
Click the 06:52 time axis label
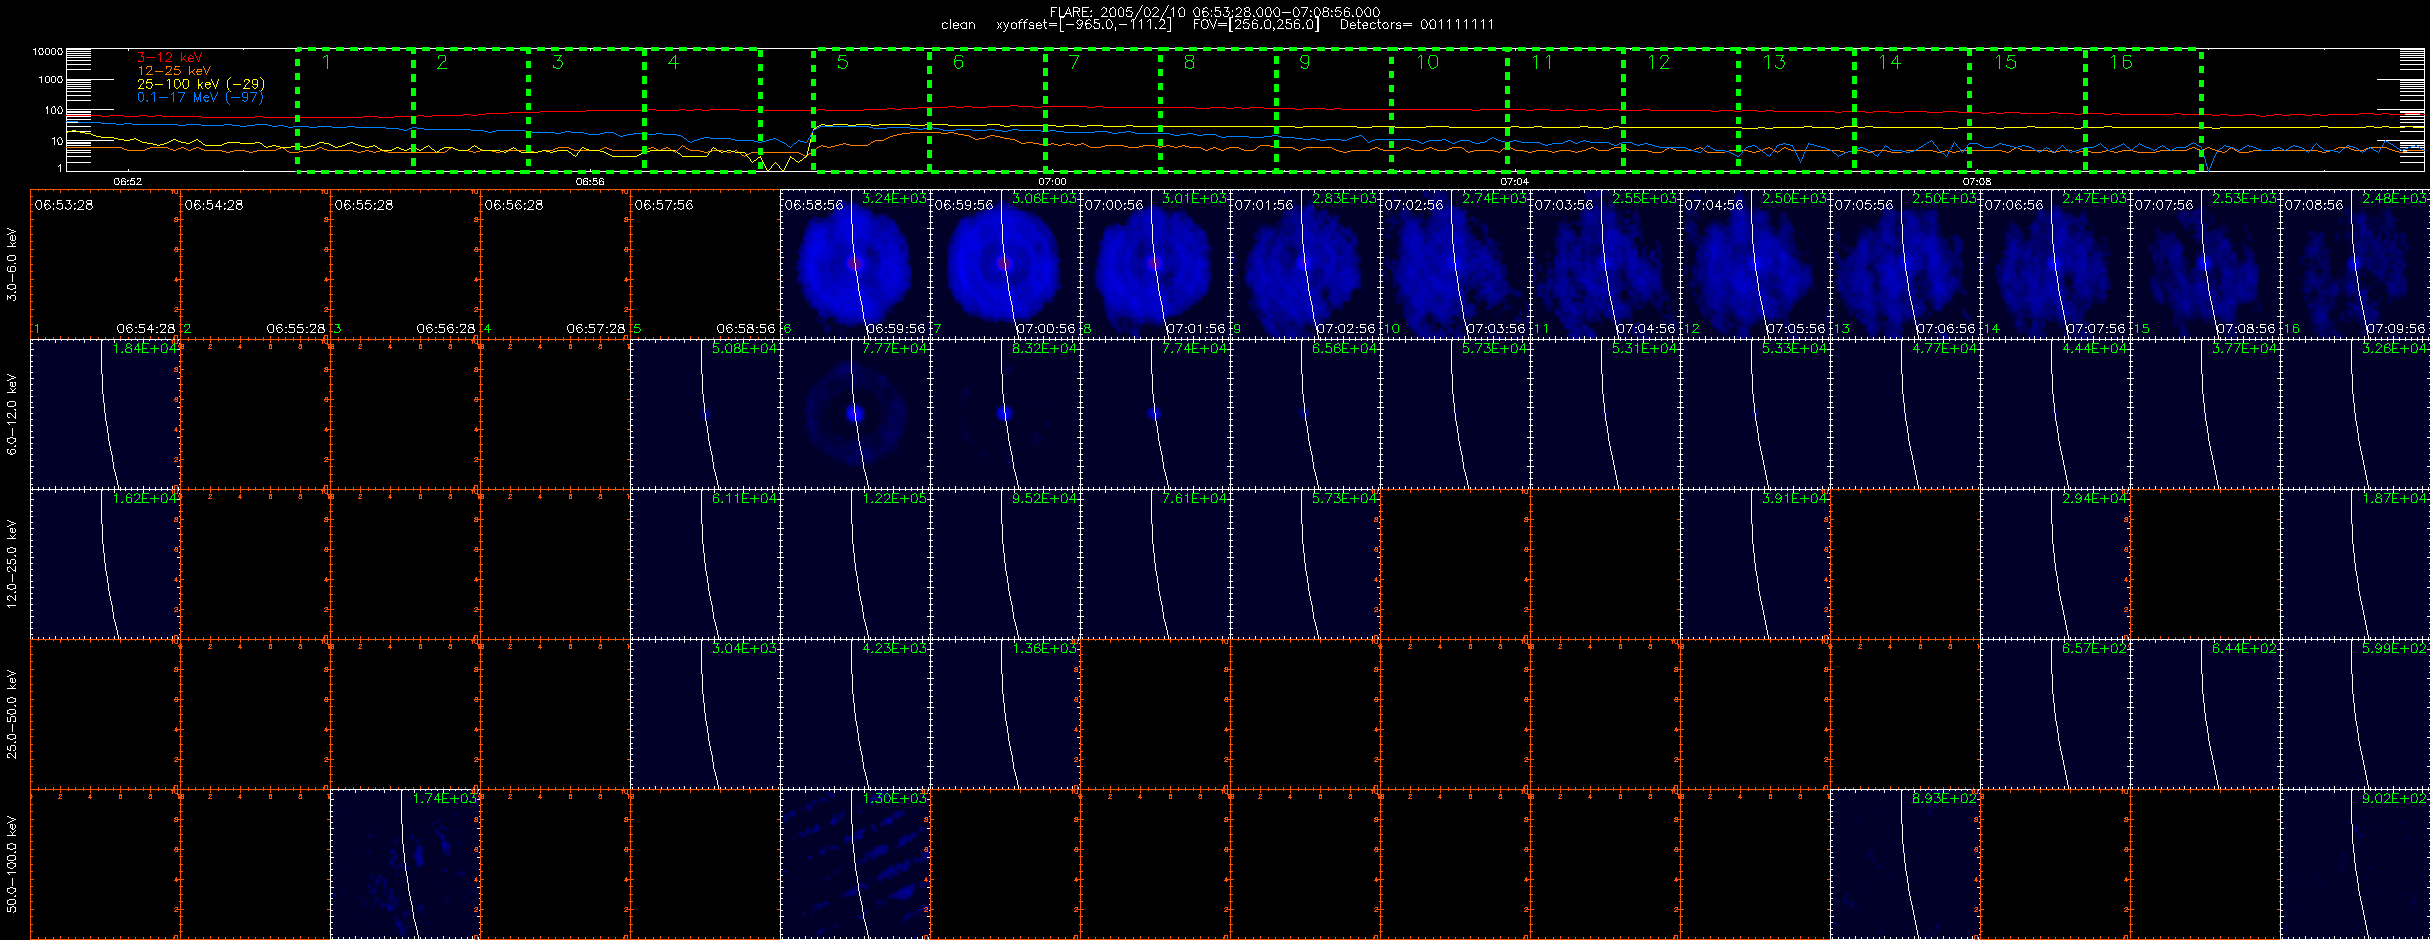coord(127,182)
